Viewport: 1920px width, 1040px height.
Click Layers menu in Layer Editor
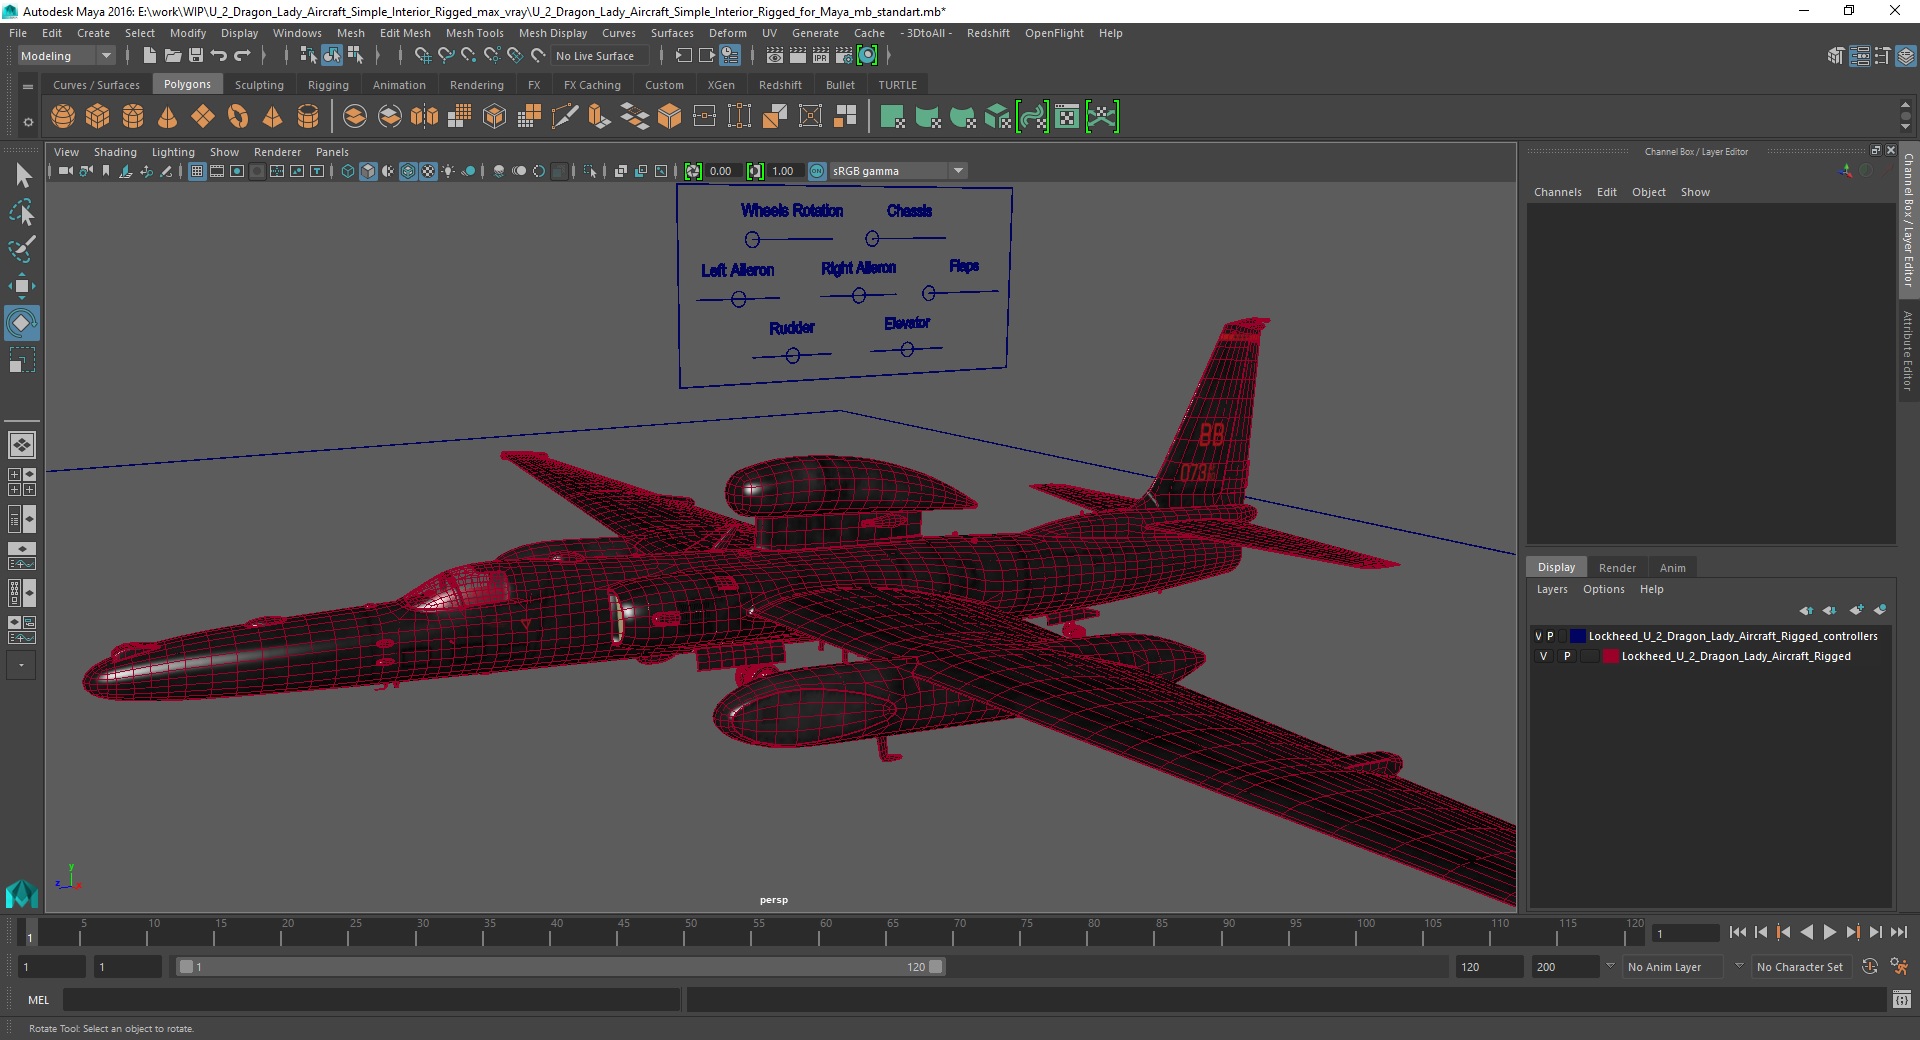pos(1552,589)
